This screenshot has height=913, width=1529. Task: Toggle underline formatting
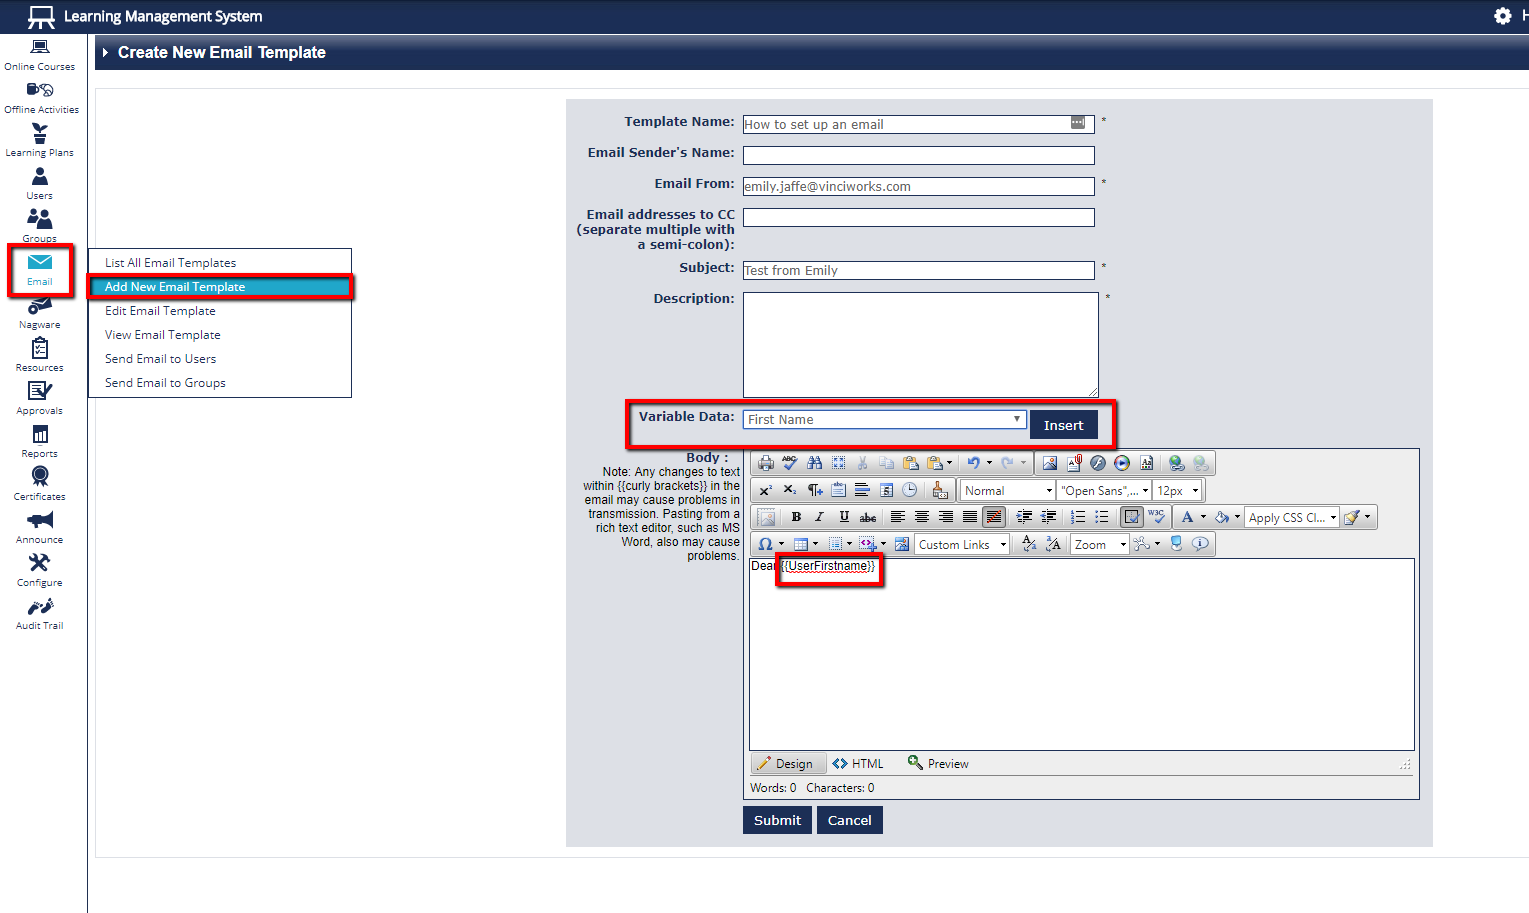[x=844, y=517]
